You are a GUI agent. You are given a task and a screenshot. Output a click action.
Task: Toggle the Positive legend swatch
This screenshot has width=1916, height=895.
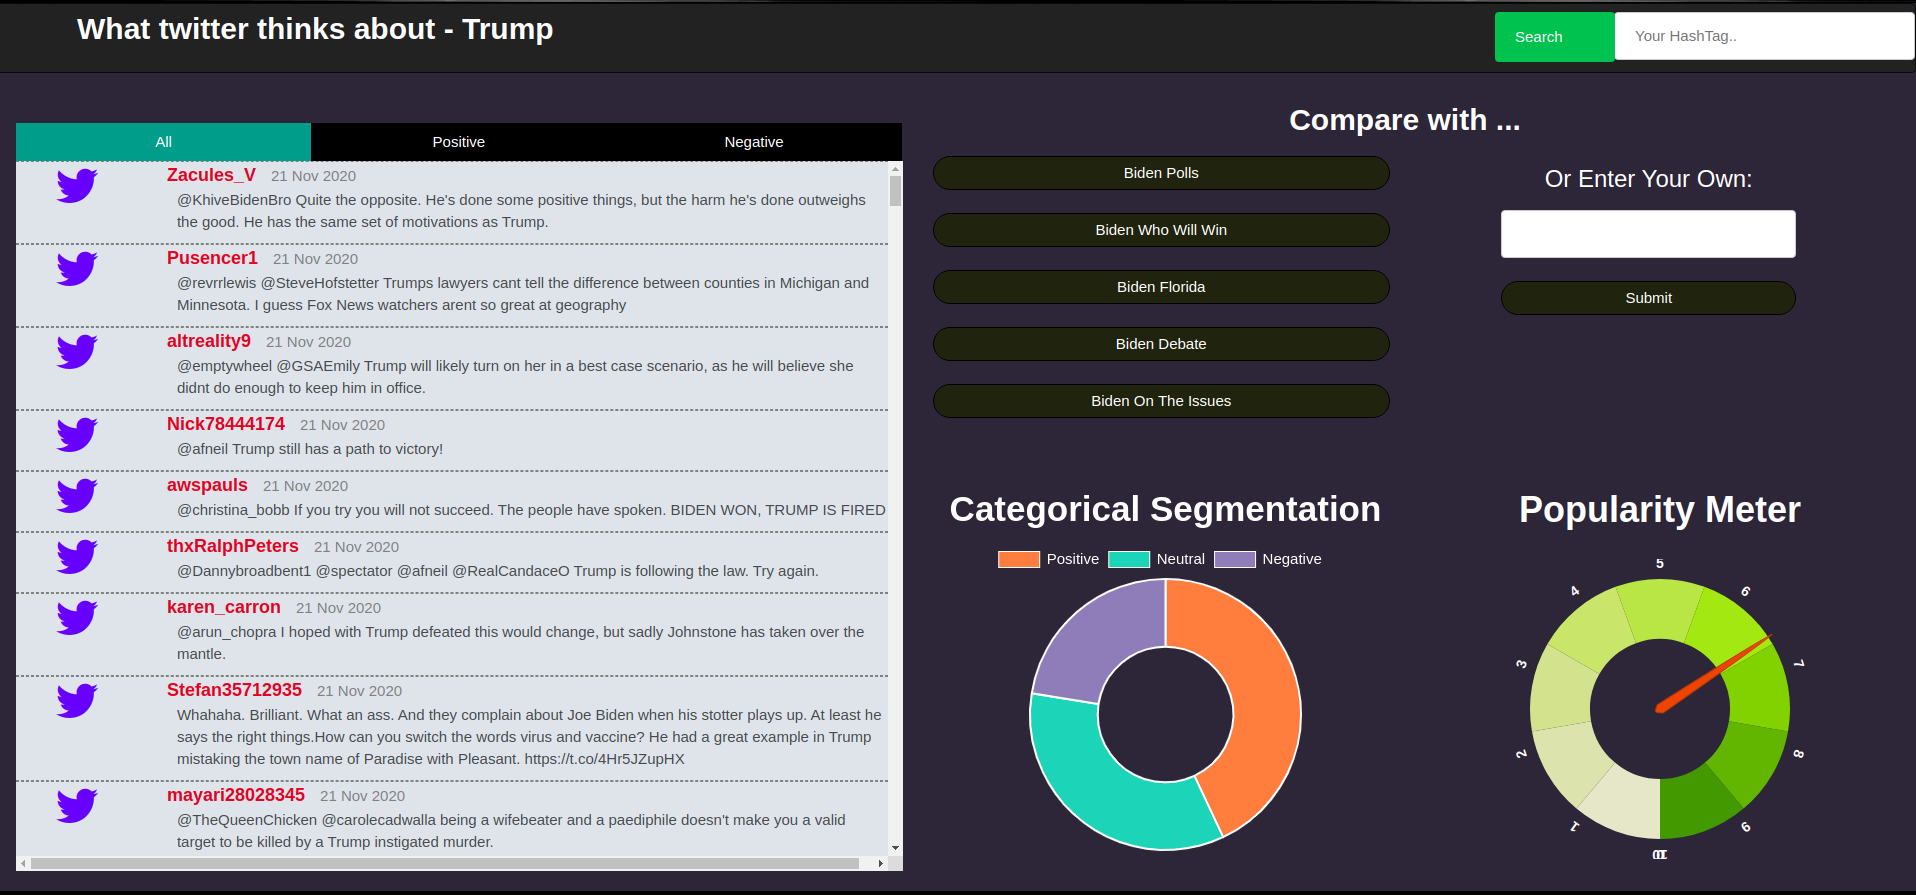point(1019,559)
